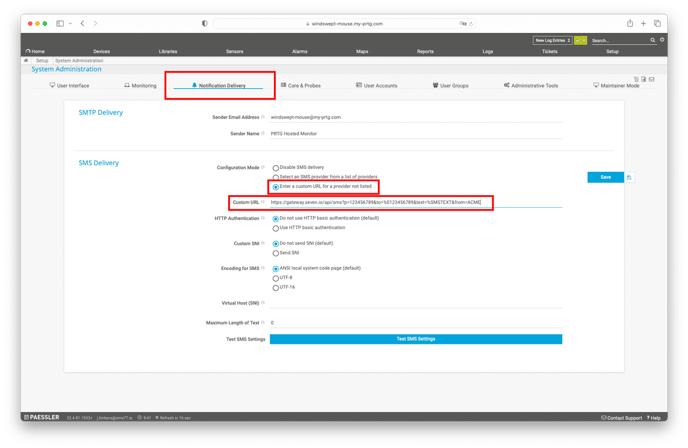Switch to the Core & Probes tab
The height and width of the screenshot is (448, 688).
tap(300, 86)
